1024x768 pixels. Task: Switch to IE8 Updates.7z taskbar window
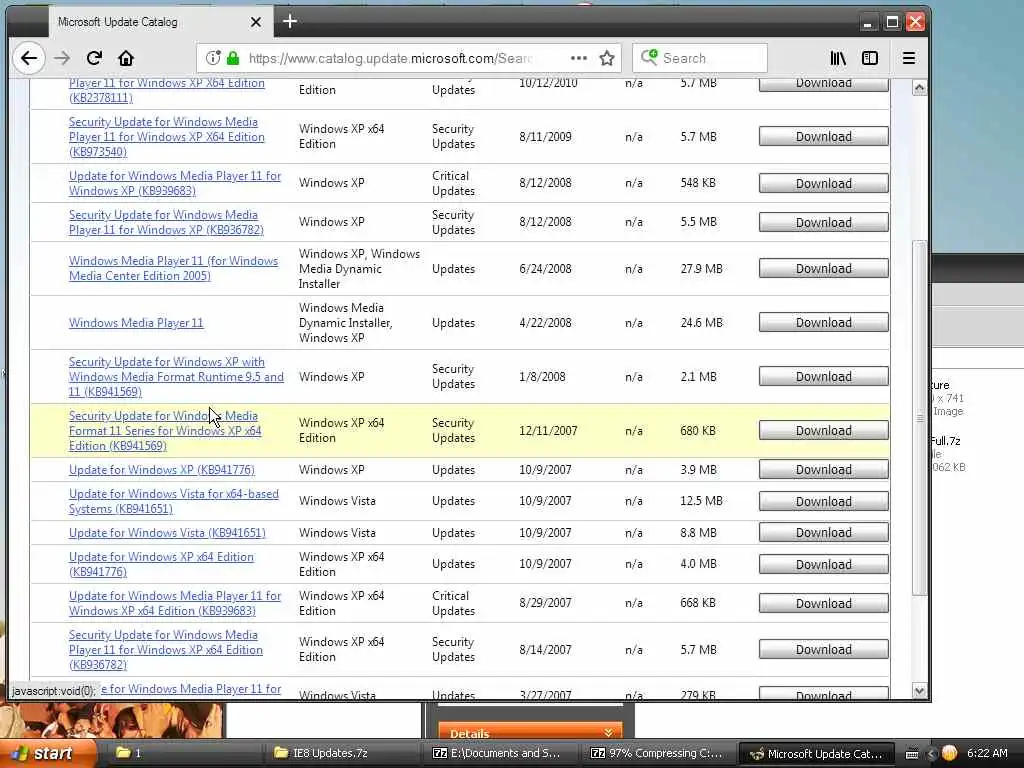coord(341,753)
